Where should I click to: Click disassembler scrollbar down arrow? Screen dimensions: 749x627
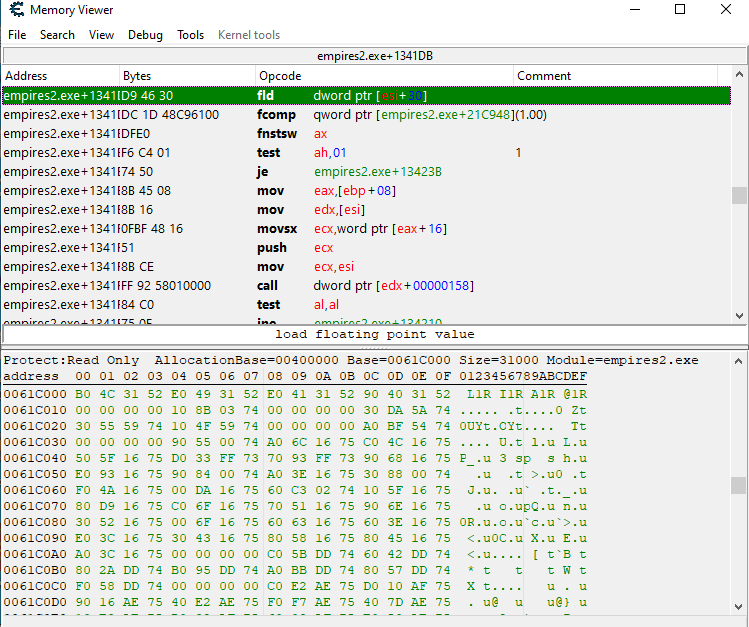pyautogui.click(x=739, y=316)
